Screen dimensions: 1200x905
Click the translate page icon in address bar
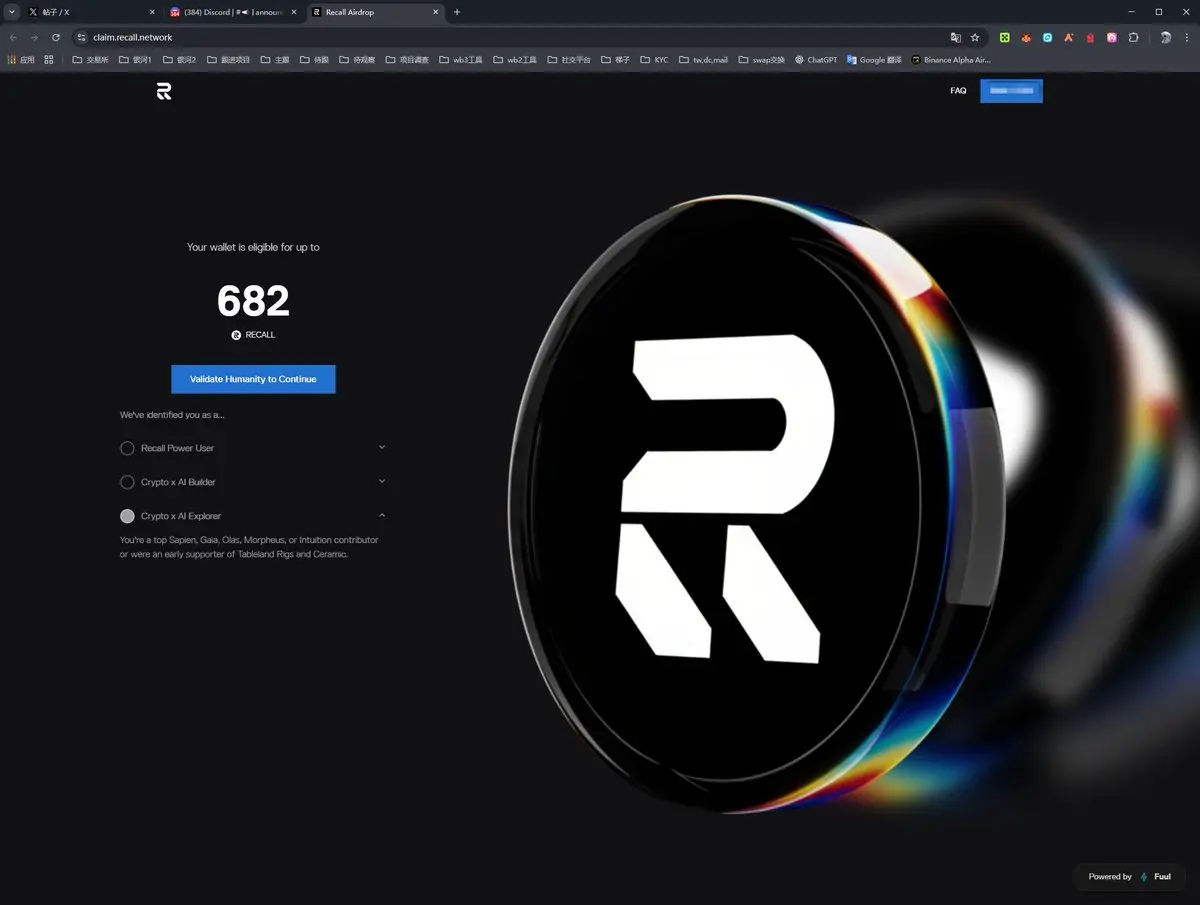pos(955,37)
